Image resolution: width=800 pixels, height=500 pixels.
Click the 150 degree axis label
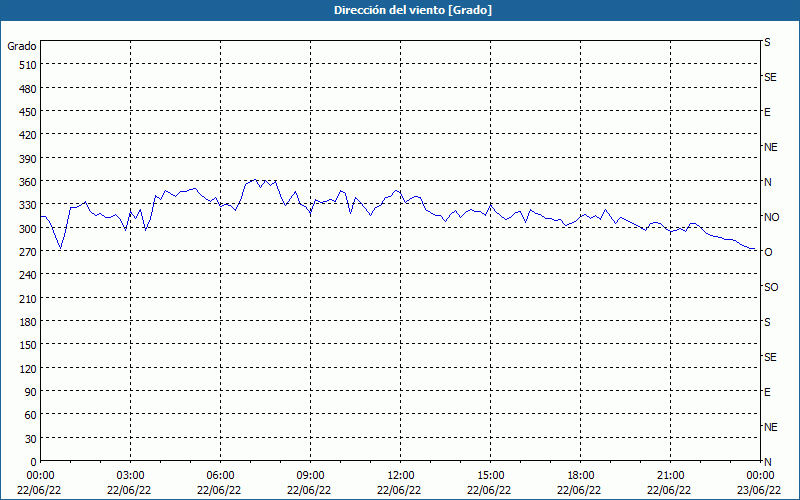pyautogui.click(x=28, y=345)
